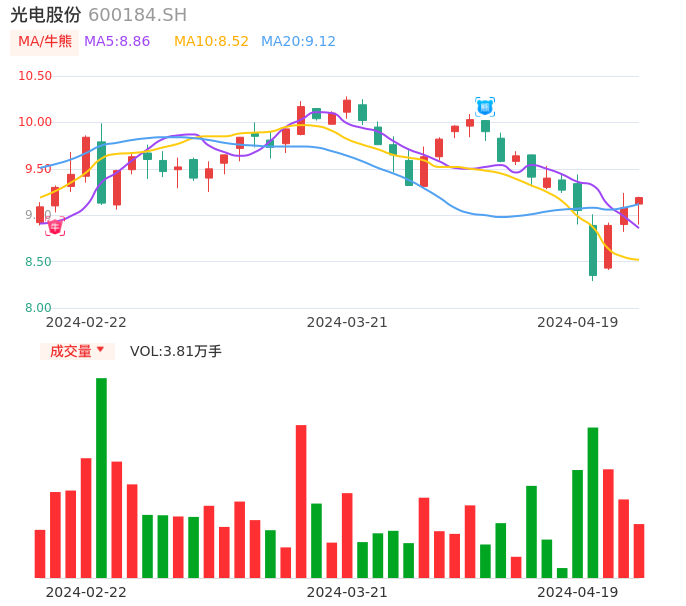Click the blue bear signal marker icon
This screenshot has height=606, width=686.
[485, 107]
